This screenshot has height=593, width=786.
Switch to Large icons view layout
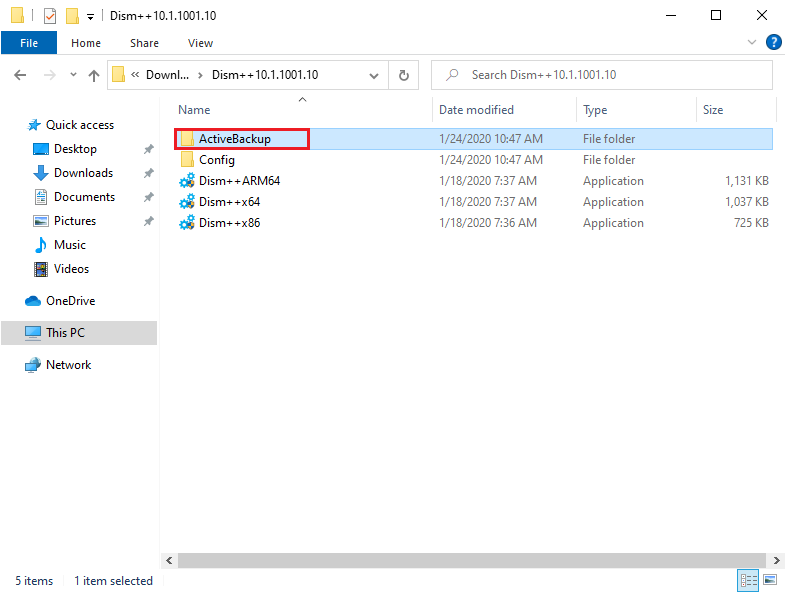(770, 580)
